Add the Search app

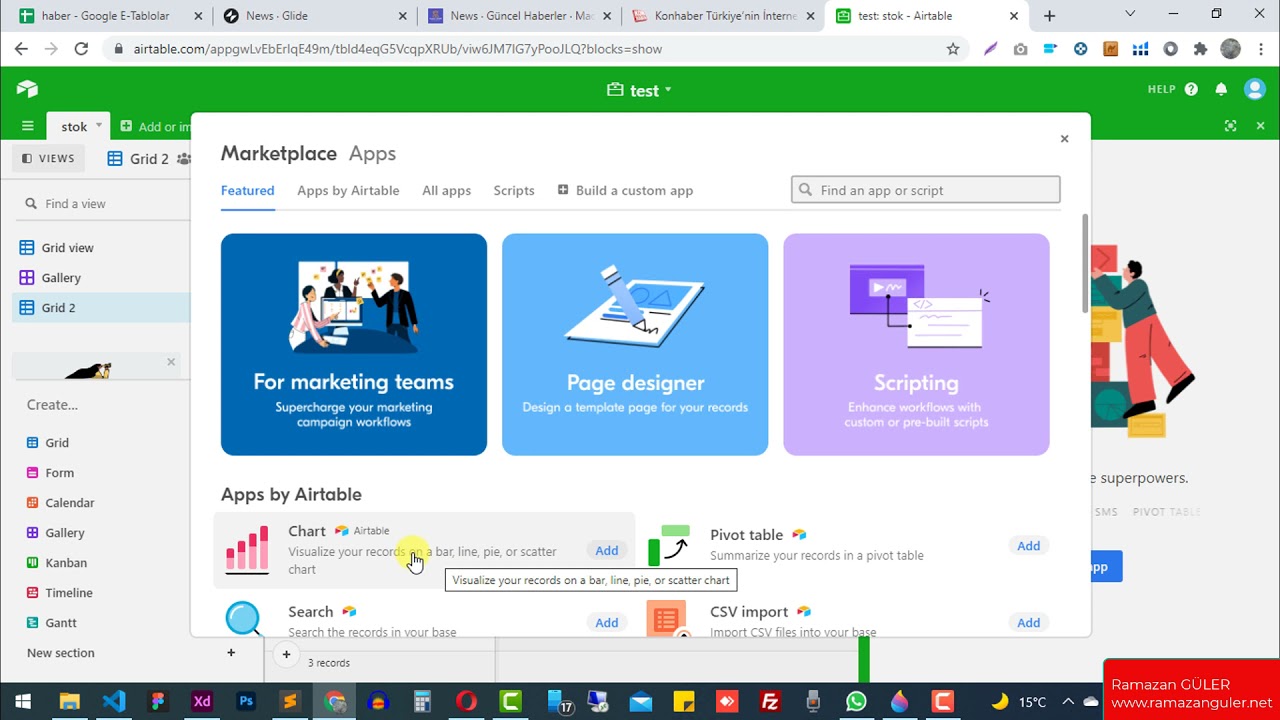[607, 622]
